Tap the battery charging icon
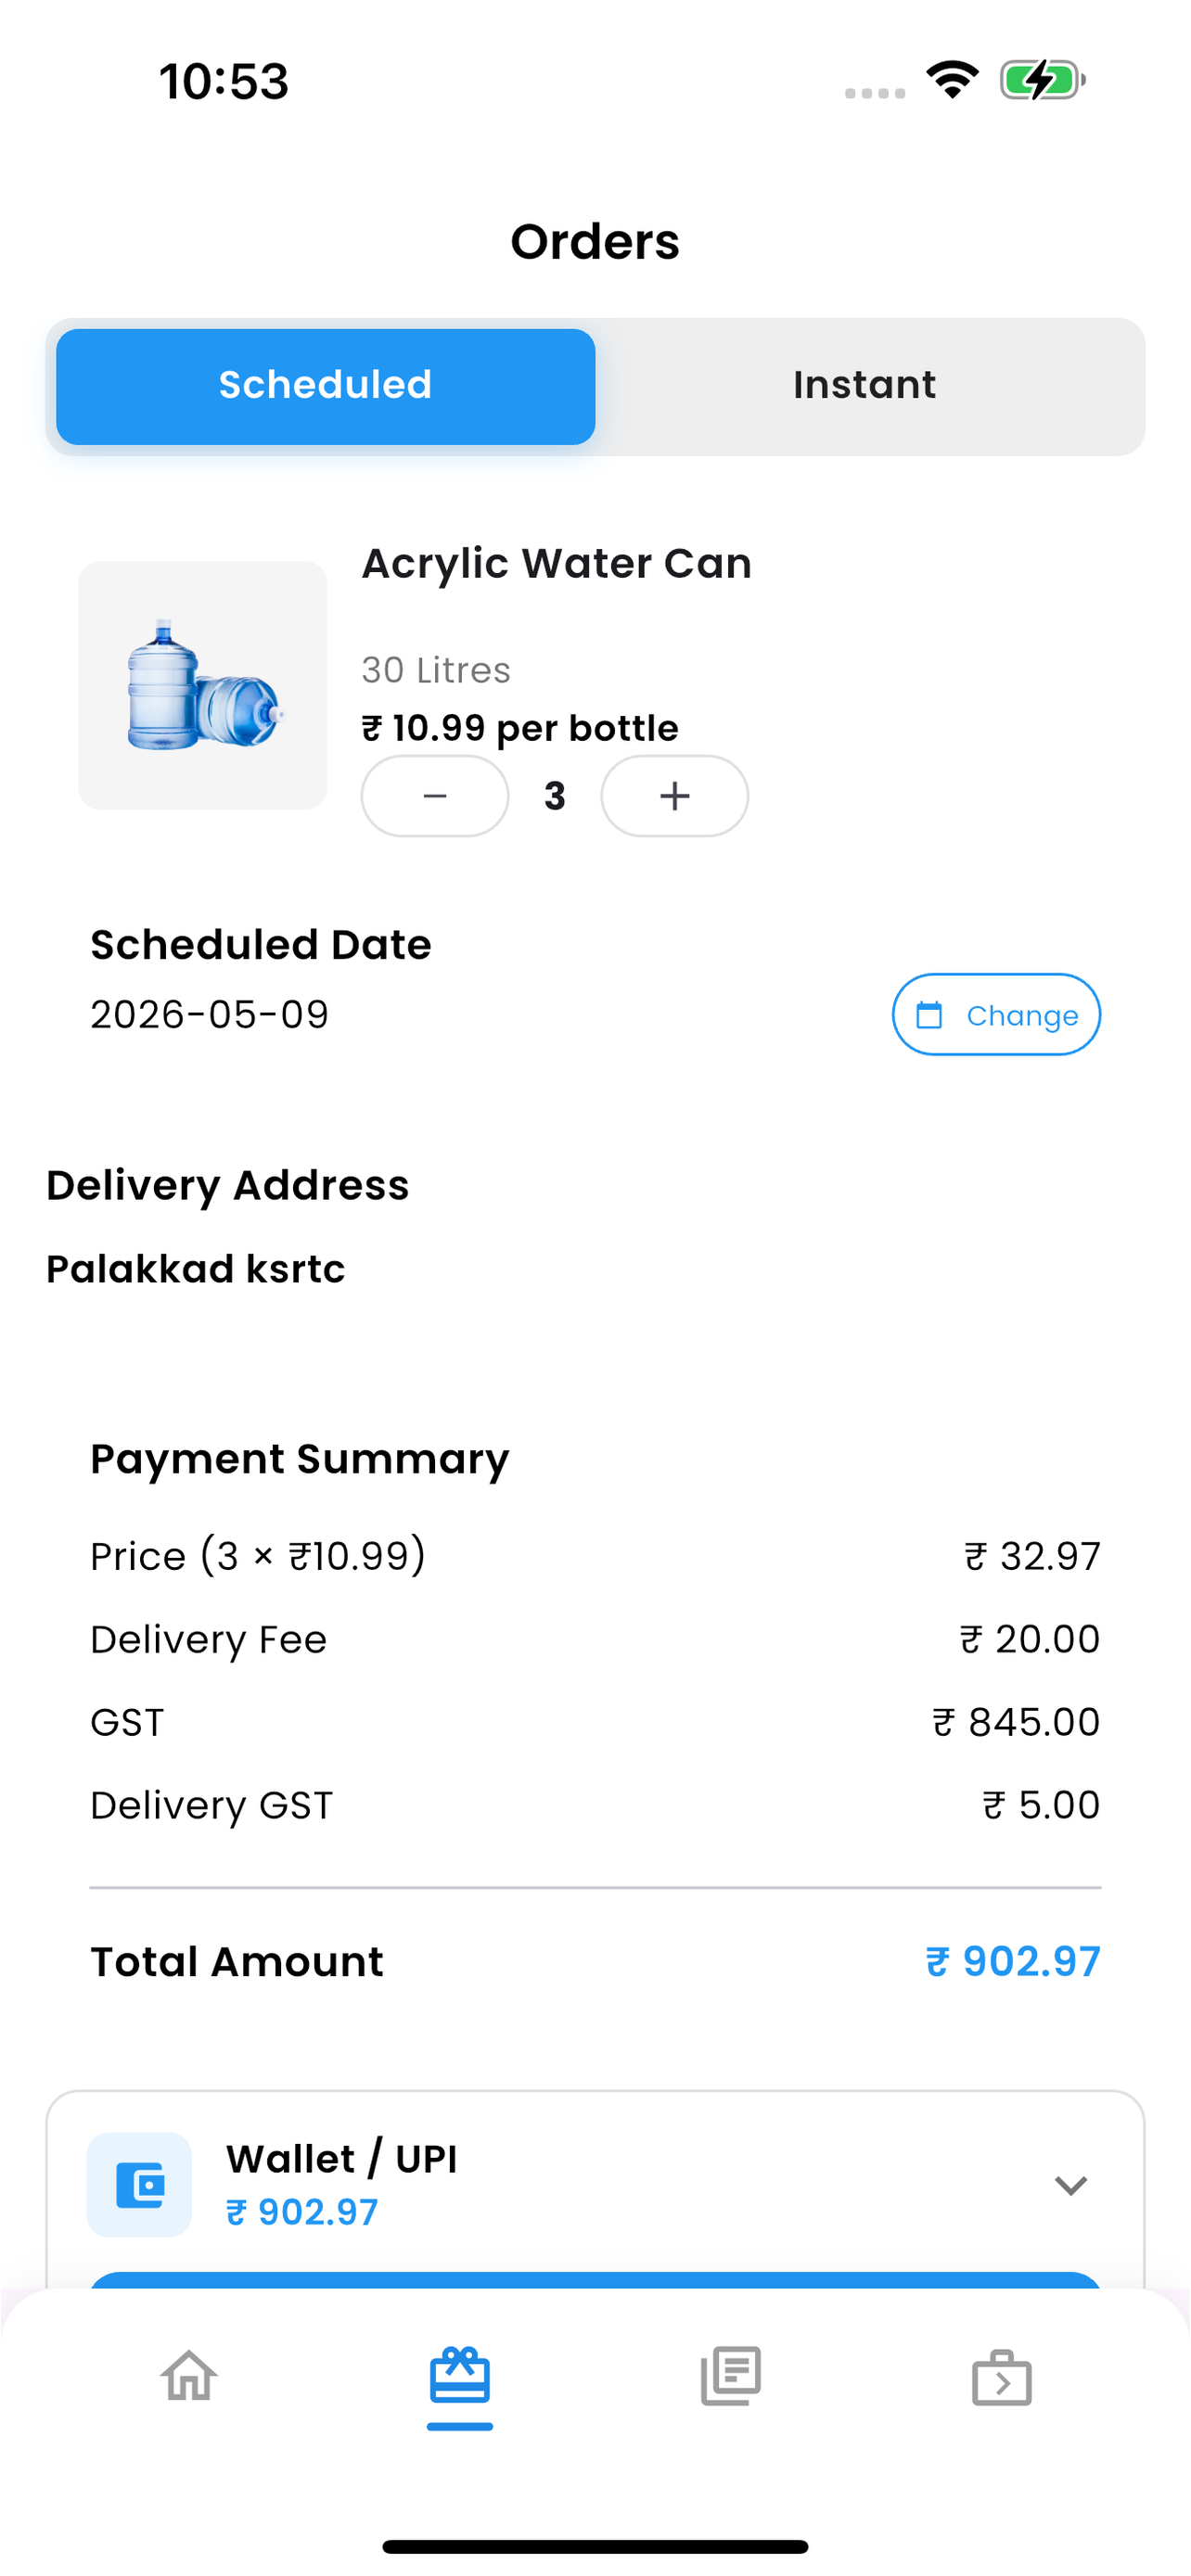This screenshot has width=1191, height=2576. (x=1043, y=80)
